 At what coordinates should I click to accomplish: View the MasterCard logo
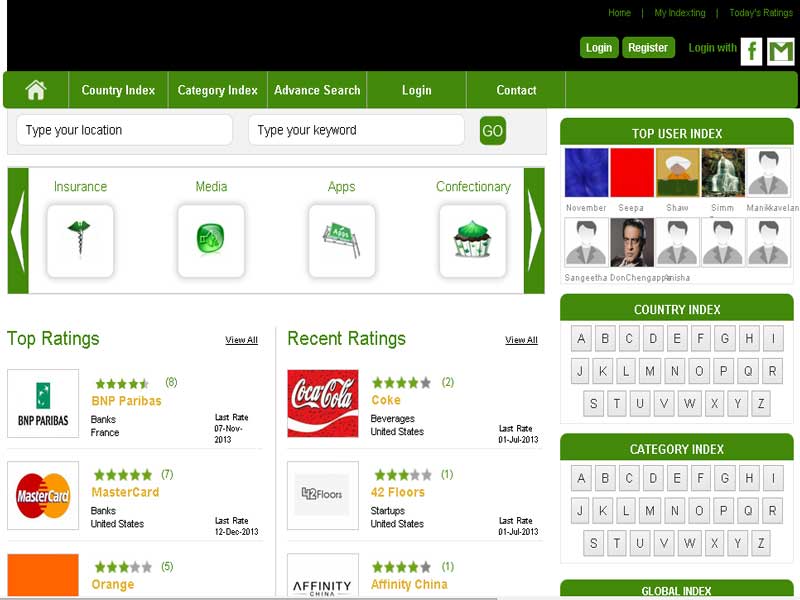tap(43, 495)
